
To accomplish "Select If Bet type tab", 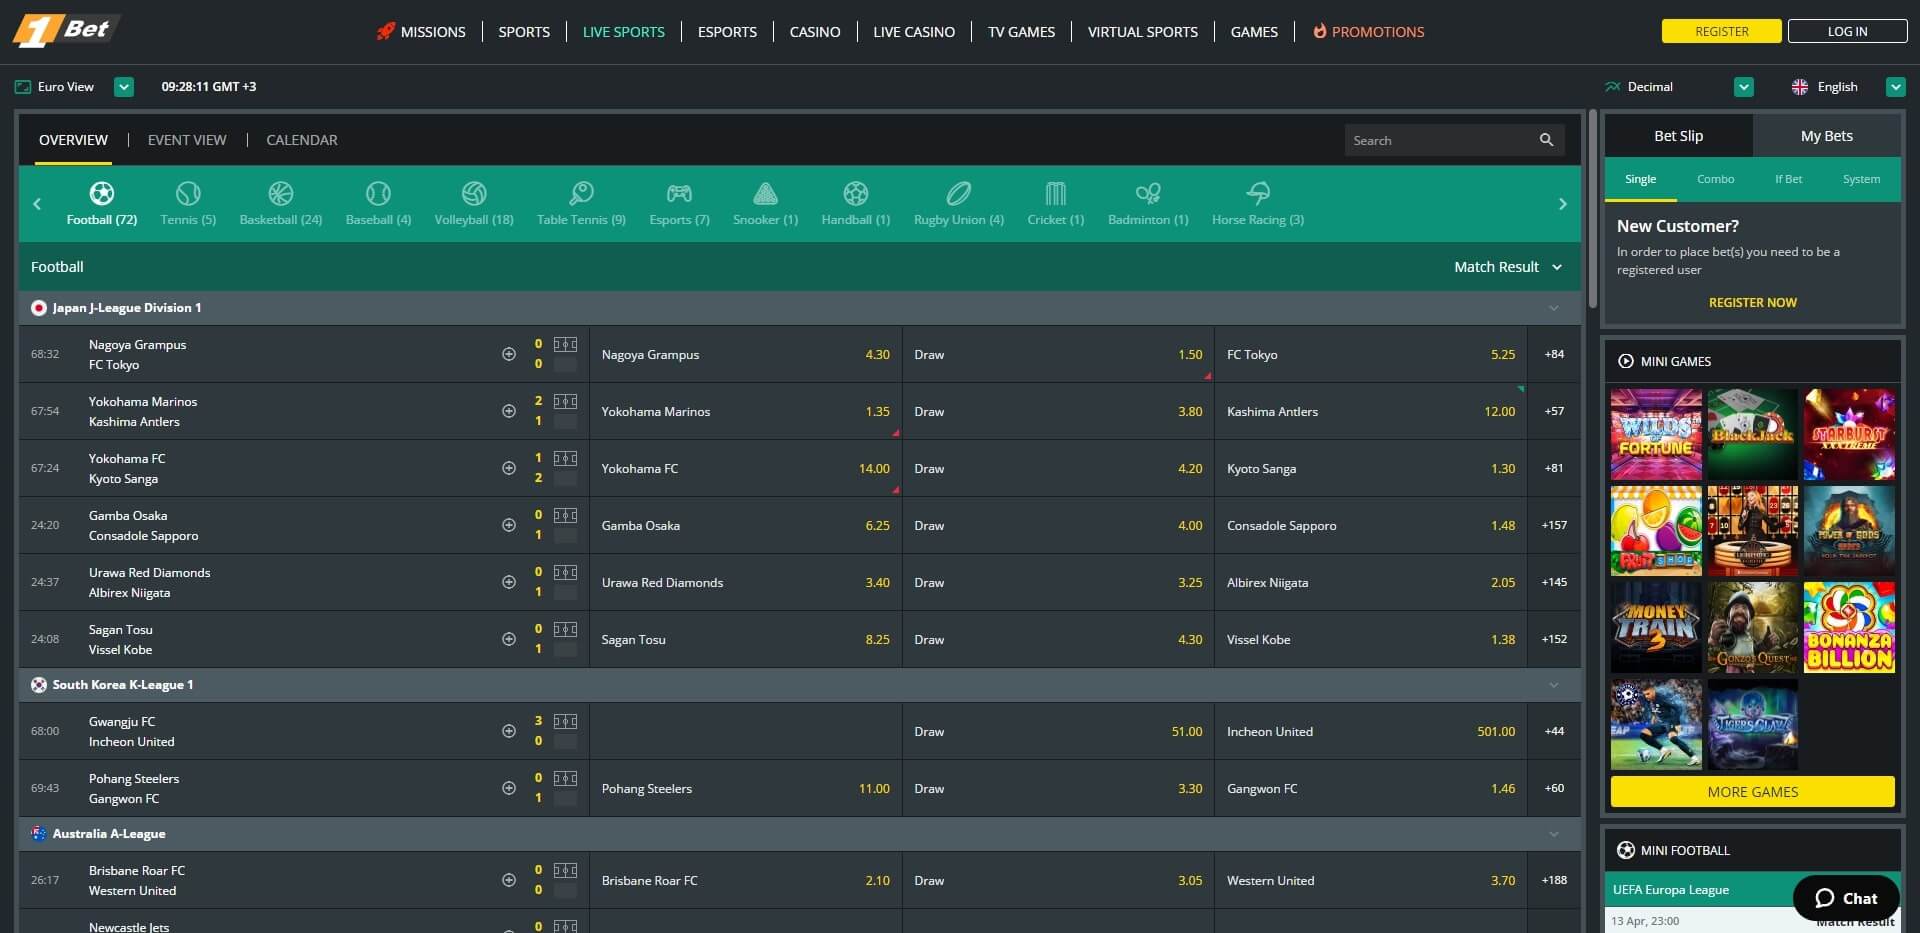I will coord(1788,179).
